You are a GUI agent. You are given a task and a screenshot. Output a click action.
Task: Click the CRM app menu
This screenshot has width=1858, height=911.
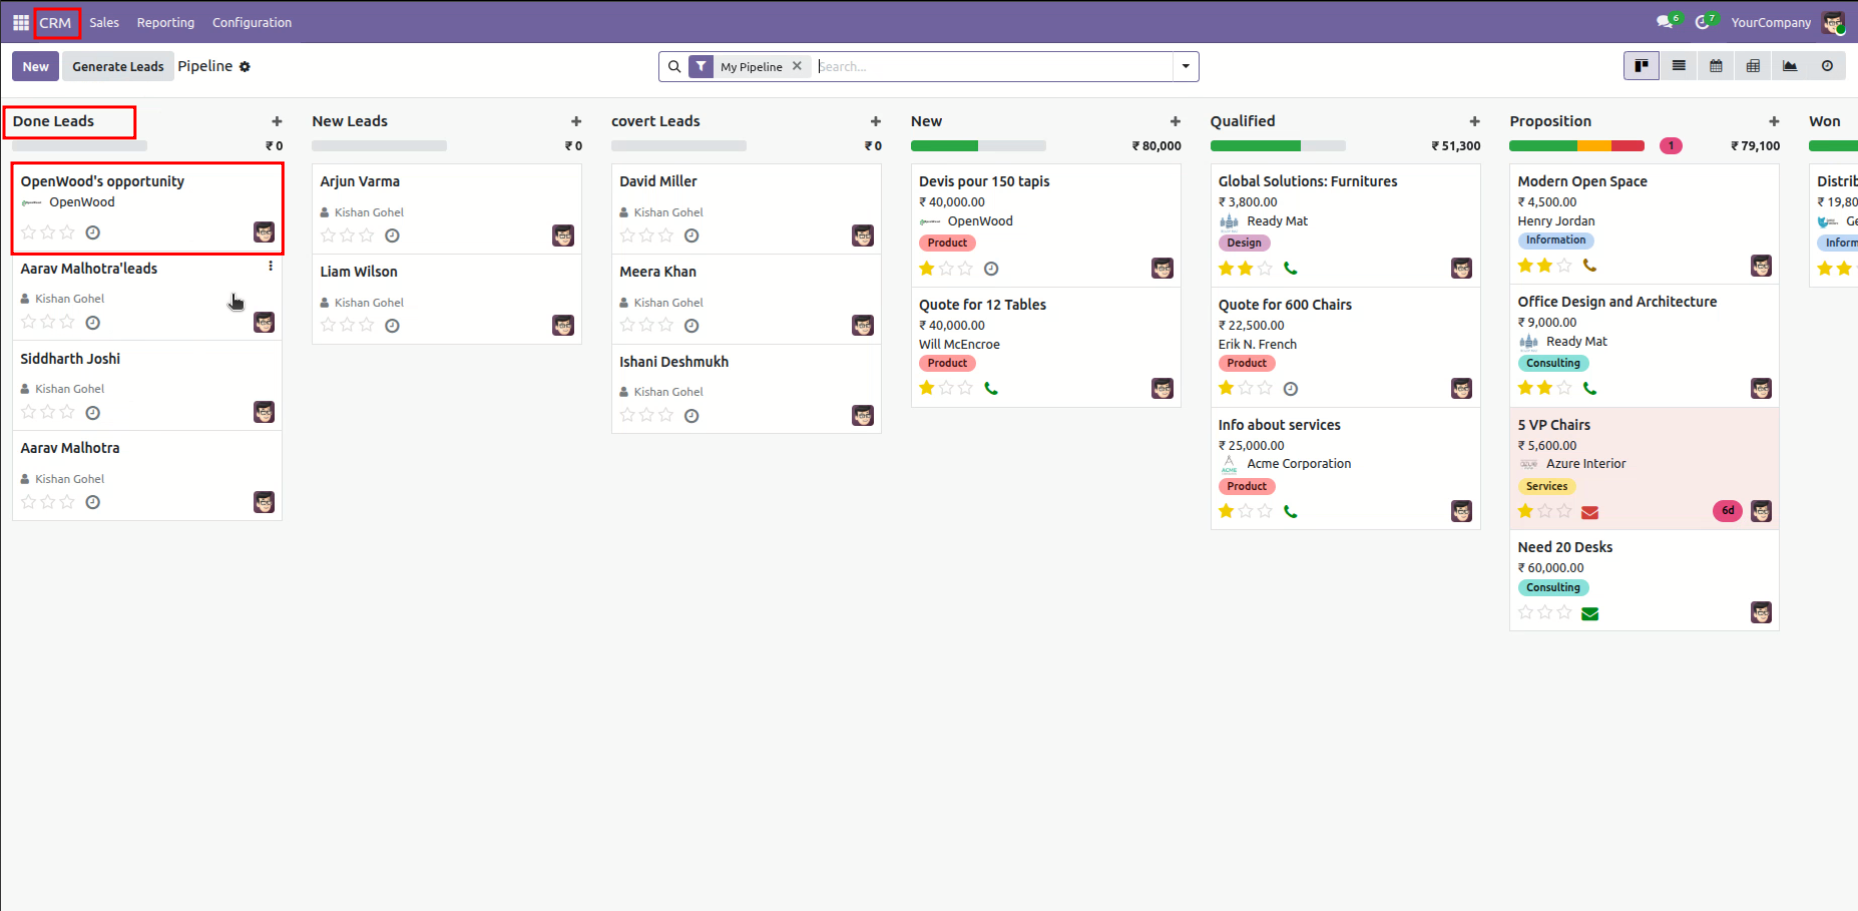(56, 22)
